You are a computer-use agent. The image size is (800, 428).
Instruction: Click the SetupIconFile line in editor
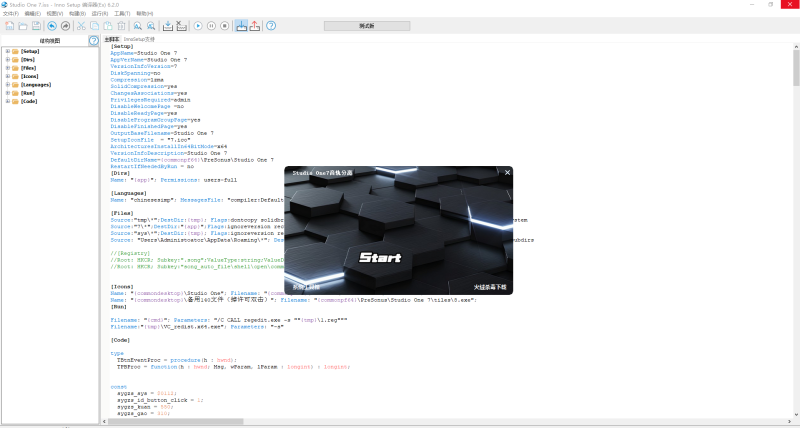coord(151,140)
